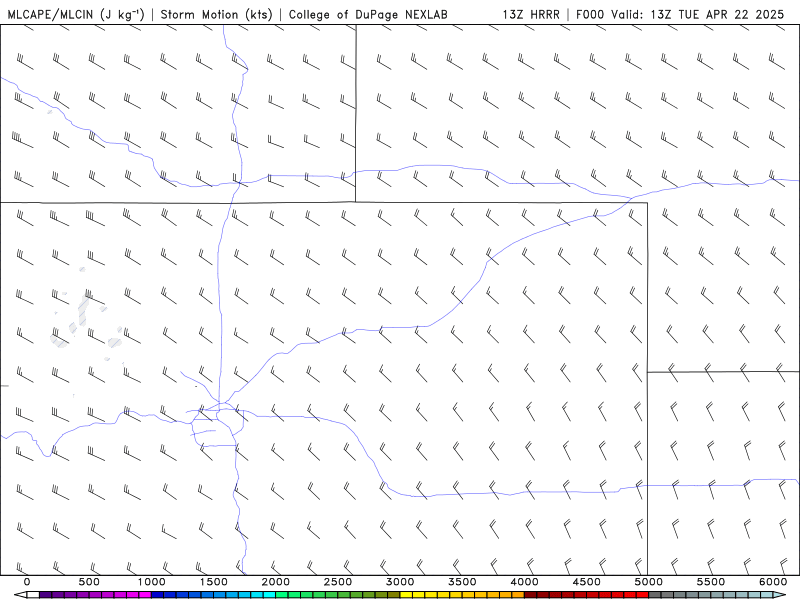Viewport: 800px width, 600px height.
Task: Click the colorbar label "6000"
Action: (x=773, y=582)
